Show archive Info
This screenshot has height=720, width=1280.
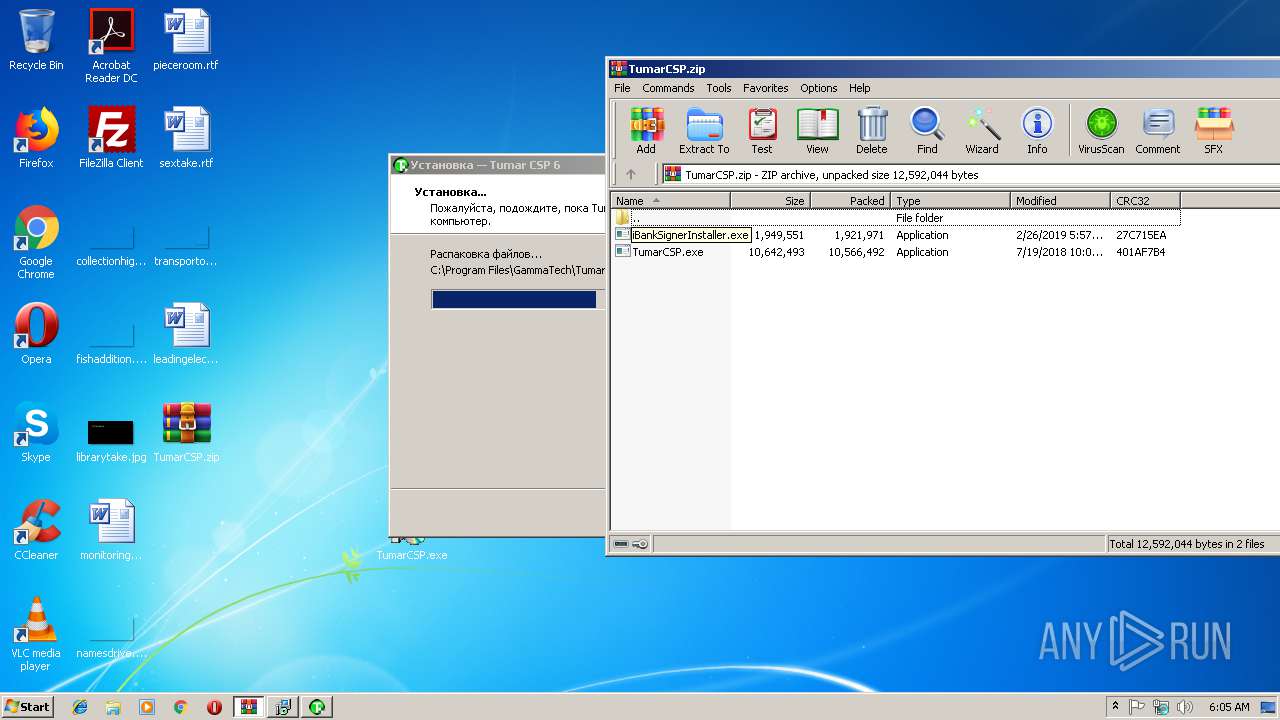coord(1037,131)
